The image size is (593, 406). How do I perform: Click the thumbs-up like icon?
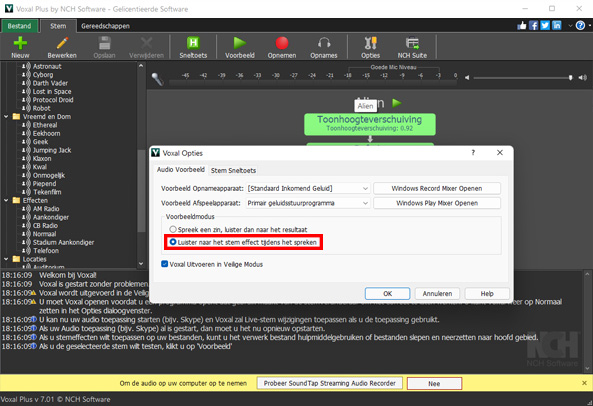(522, 25)
